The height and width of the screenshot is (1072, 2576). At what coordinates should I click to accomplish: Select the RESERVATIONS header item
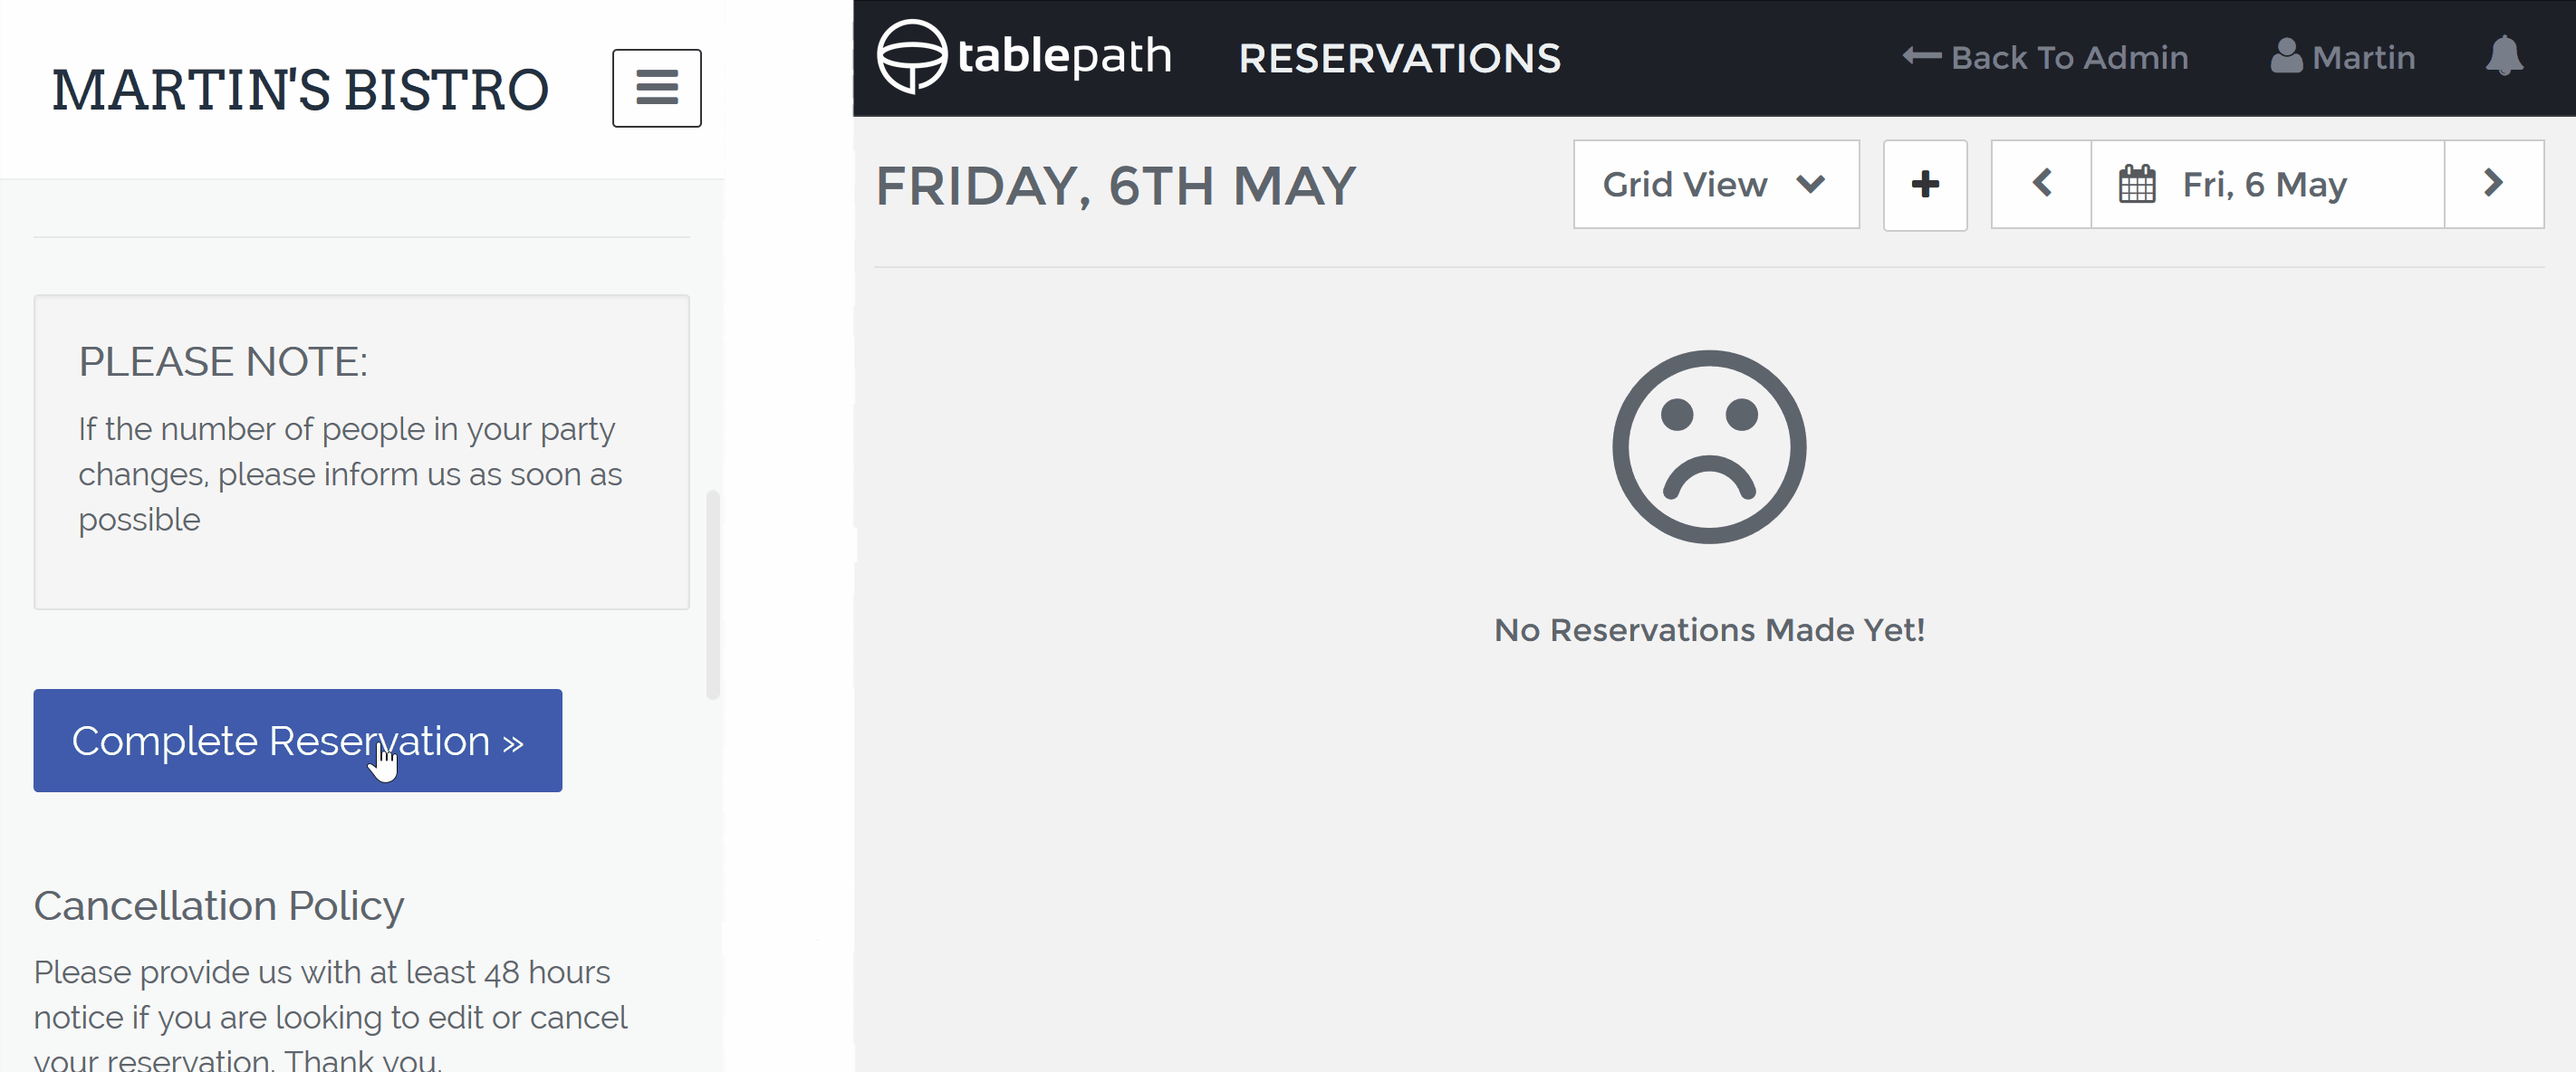pos(1399,58)
